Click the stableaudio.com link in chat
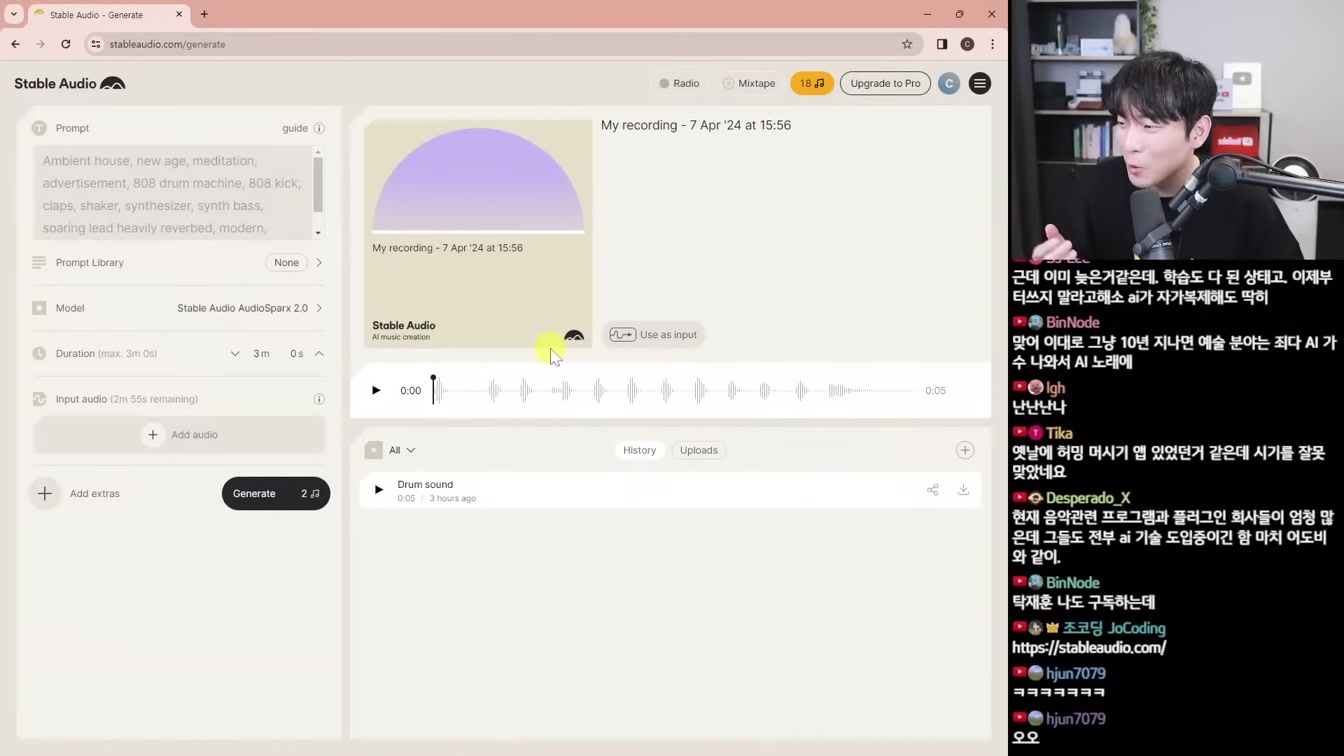 point(1089,648)
